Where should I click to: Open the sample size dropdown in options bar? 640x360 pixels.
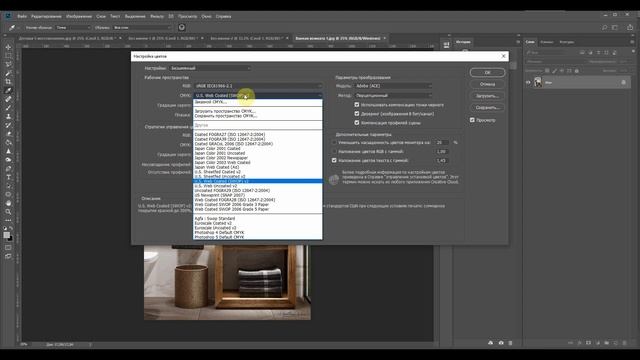[x=73, y=27]
